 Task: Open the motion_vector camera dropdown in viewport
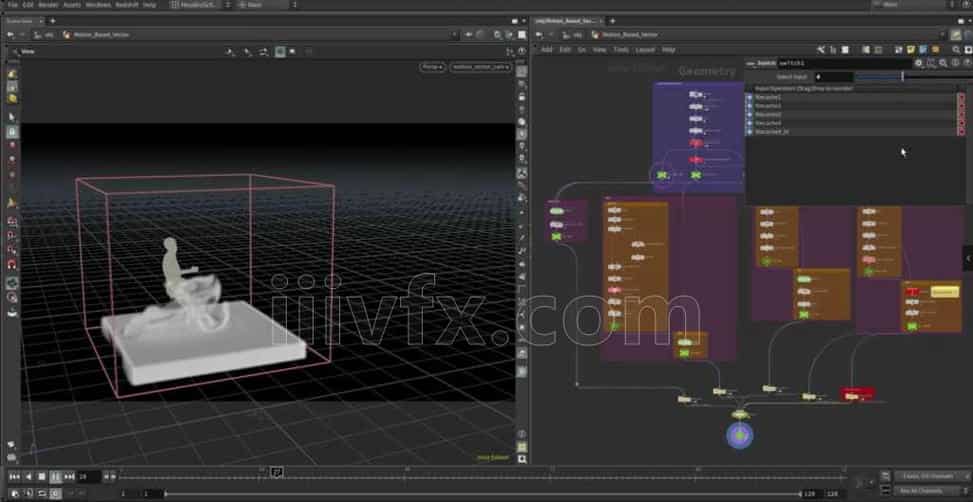pos(480,67)
